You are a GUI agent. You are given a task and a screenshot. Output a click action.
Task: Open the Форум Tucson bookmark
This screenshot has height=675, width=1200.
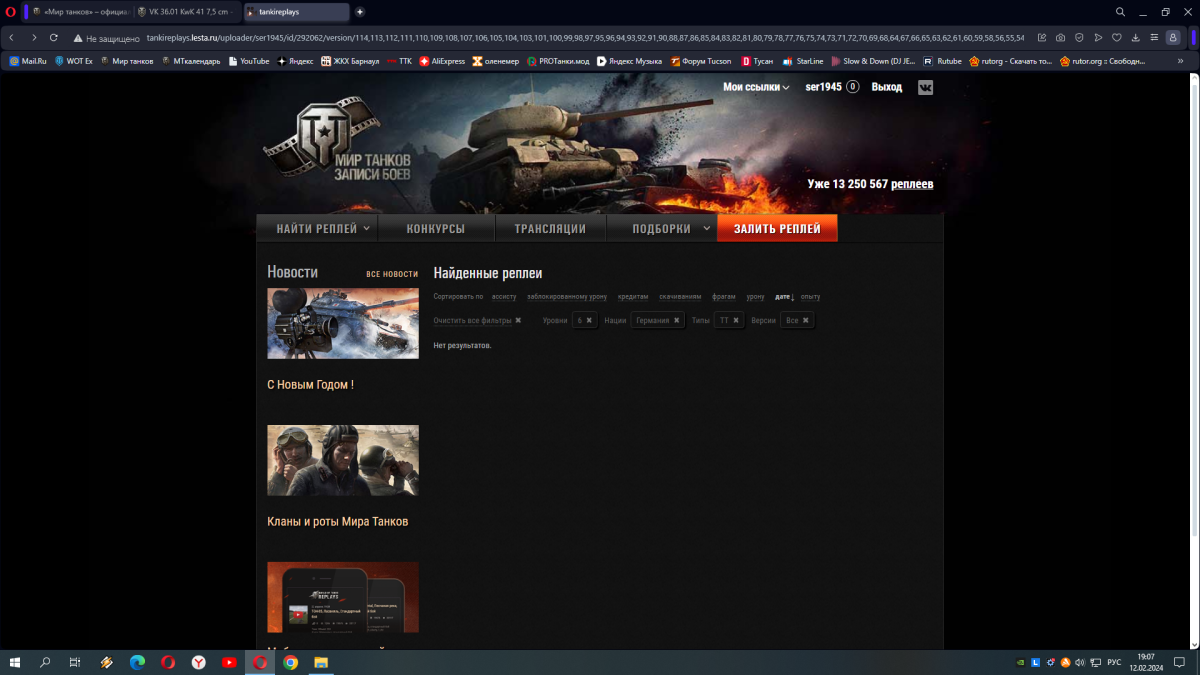(700, 61)
